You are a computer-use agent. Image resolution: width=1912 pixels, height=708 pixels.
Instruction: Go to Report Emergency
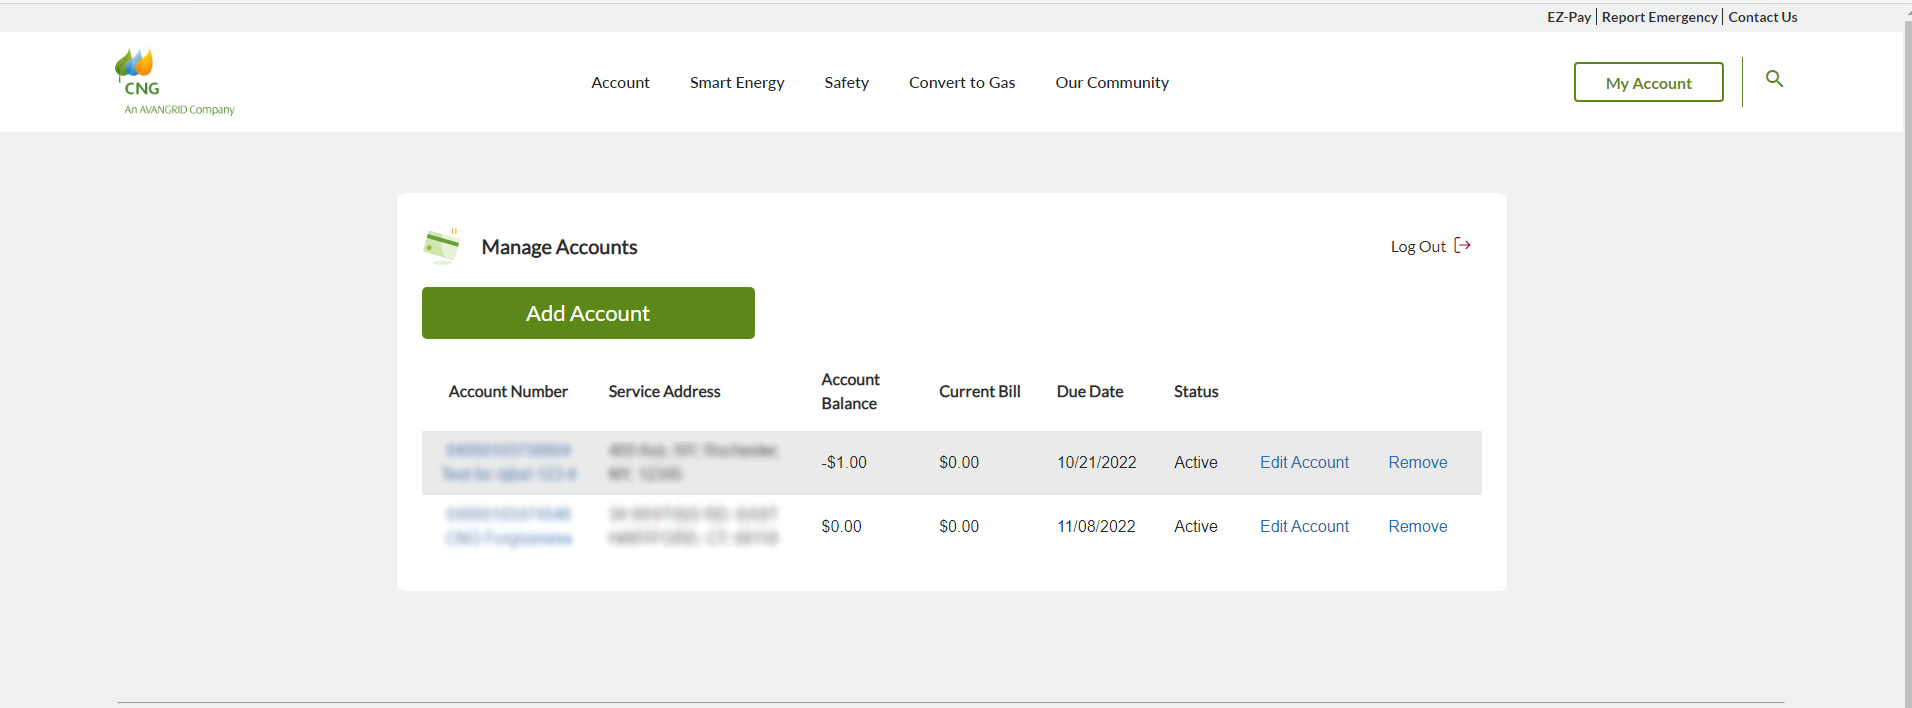[x=1659, y=17]
